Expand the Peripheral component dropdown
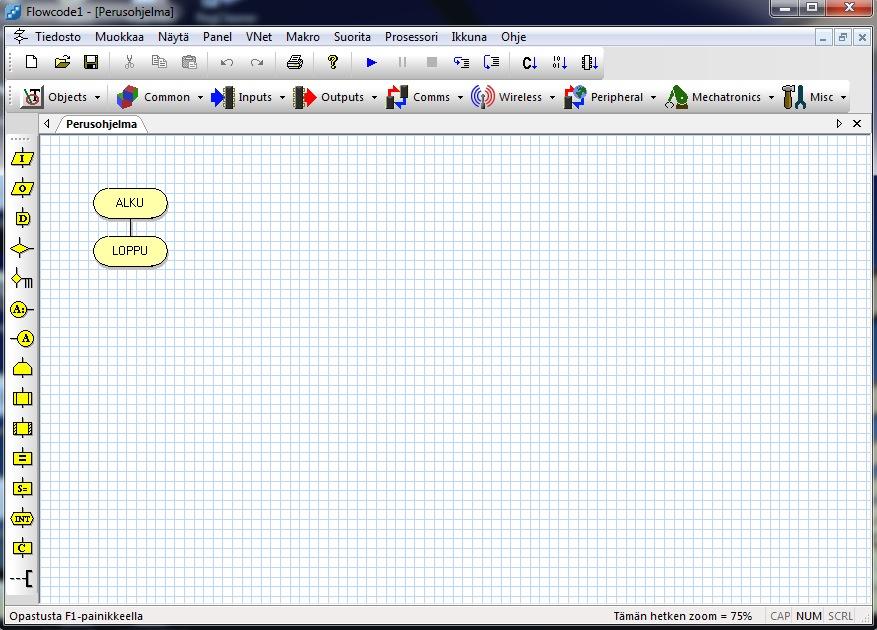 [653, 97]
